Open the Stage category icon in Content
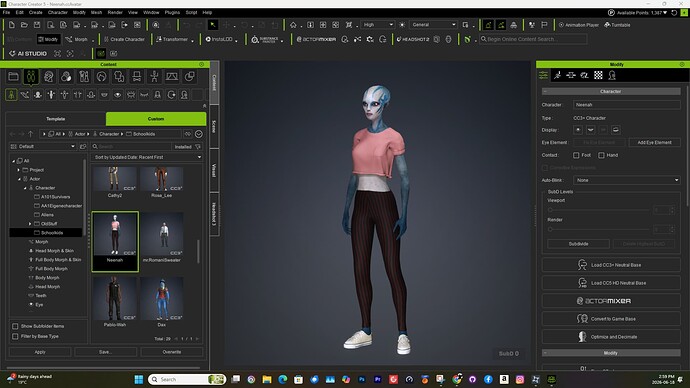The width and height of the screenshot is (690, 388). pyautogui.click(x=172, y=77)
